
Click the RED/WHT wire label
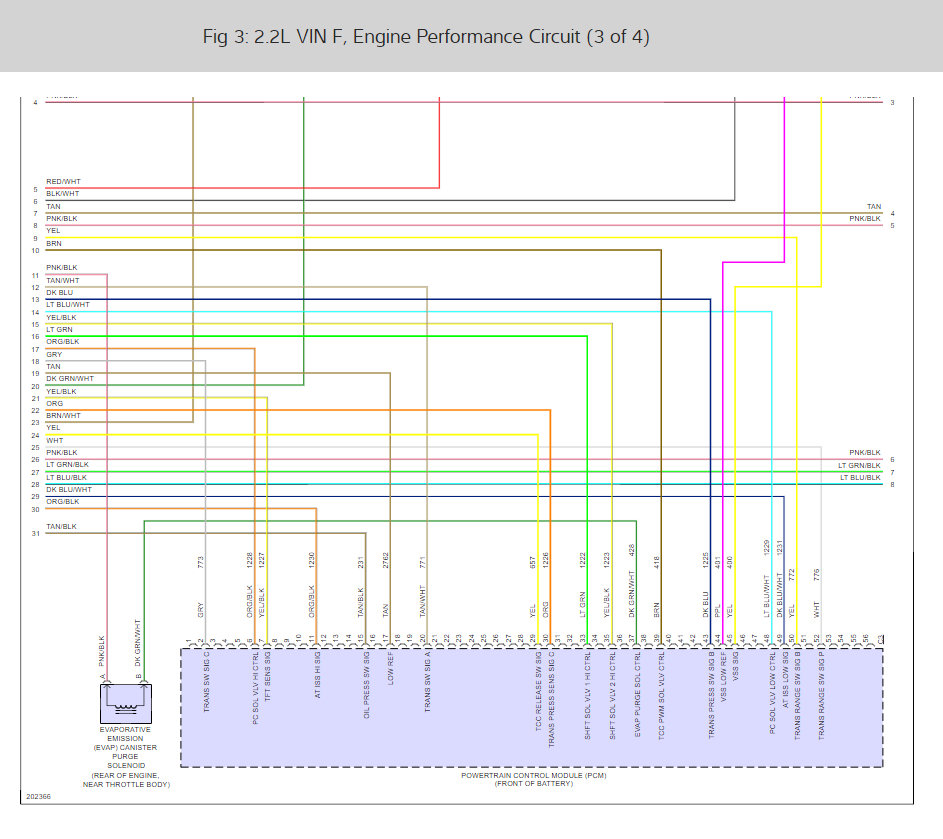[63, 182]
